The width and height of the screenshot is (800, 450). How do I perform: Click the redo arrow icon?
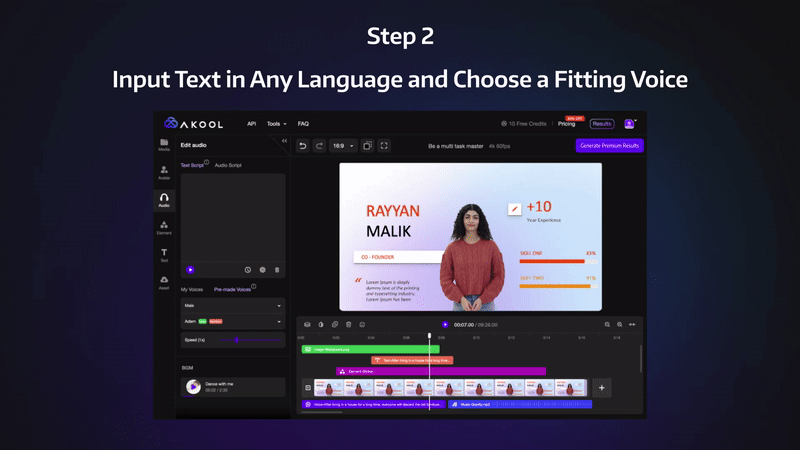pos(319,146)
